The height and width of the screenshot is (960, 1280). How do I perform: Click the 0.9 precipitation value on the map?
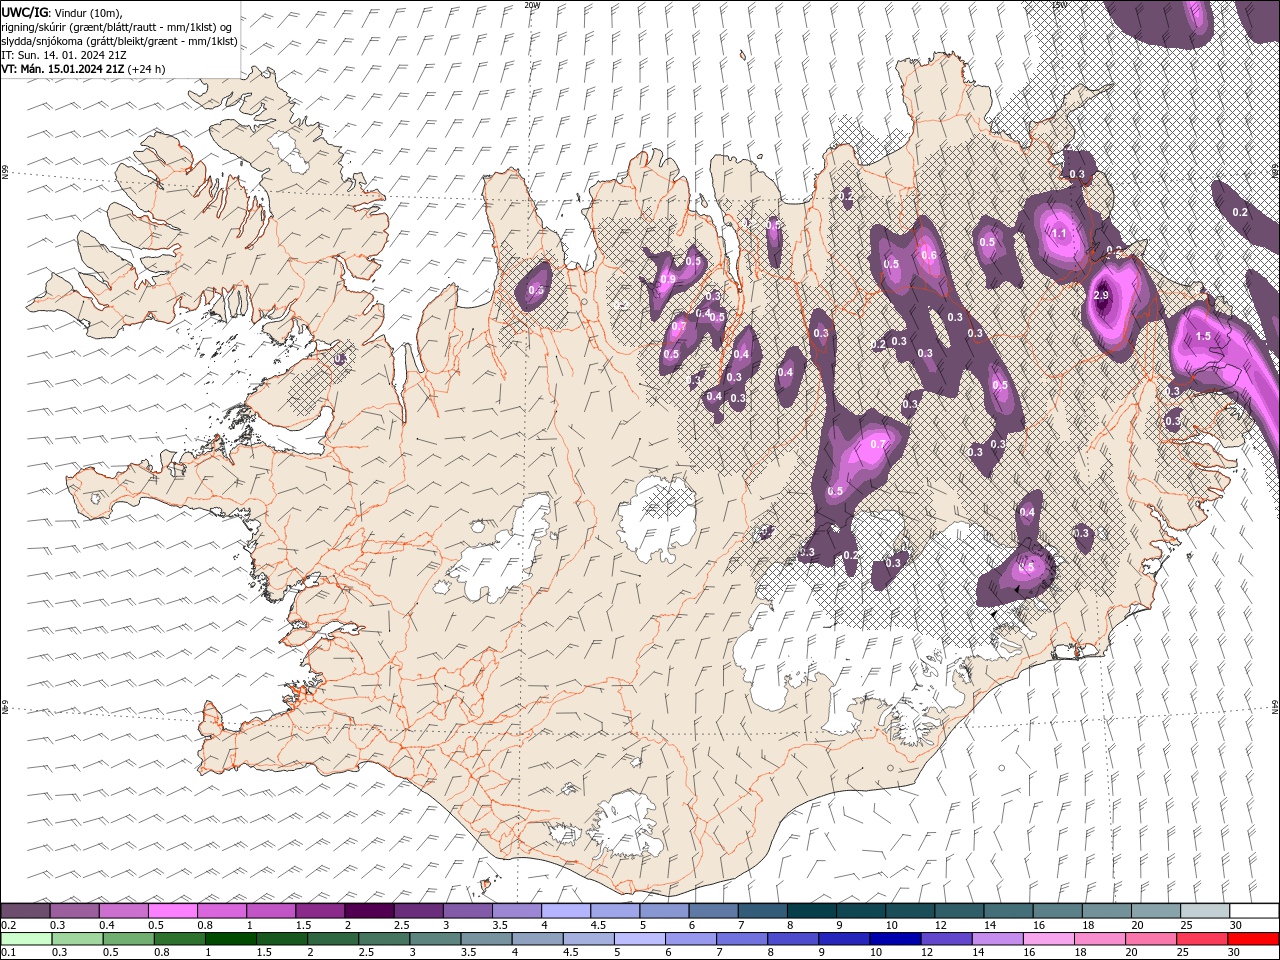pos(668,279)
